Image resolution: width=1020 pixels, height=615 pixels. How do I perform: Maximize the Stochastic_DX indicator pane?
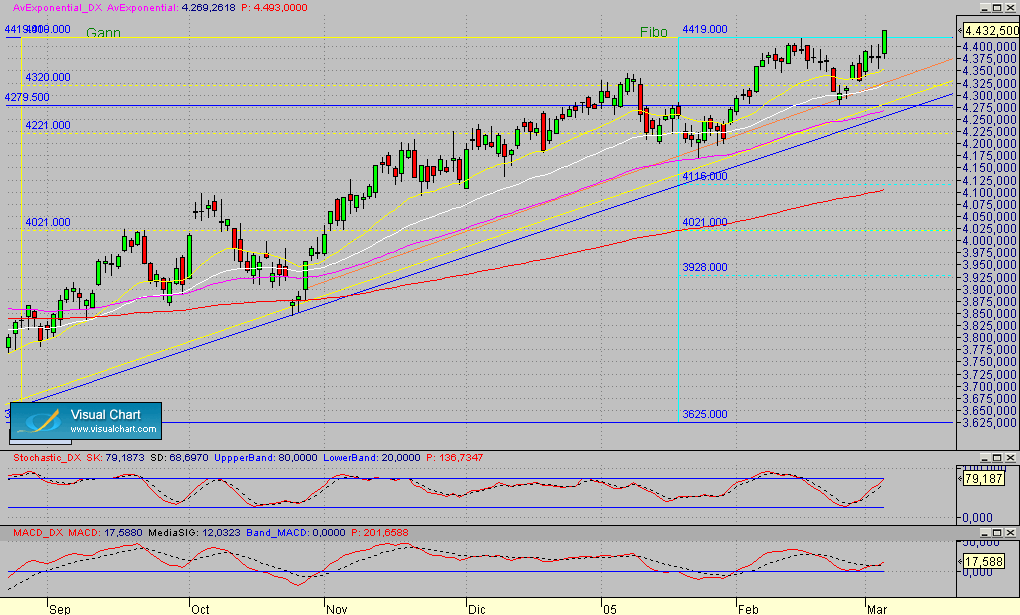(997, 458)
